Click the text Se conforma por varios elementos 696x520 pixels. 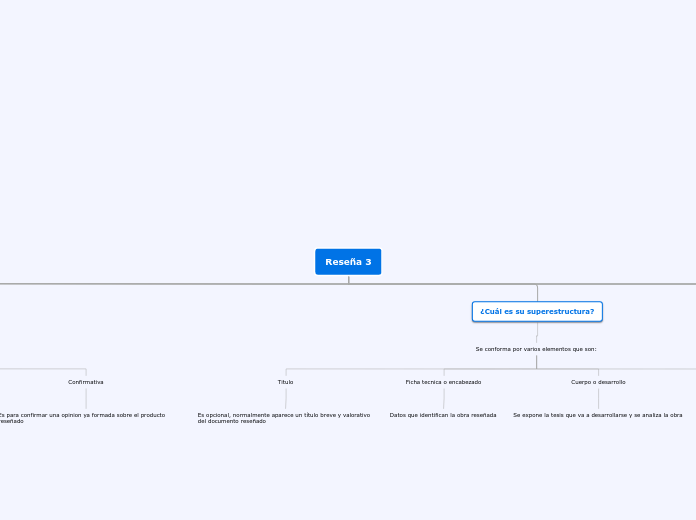(x=536, y=349)
